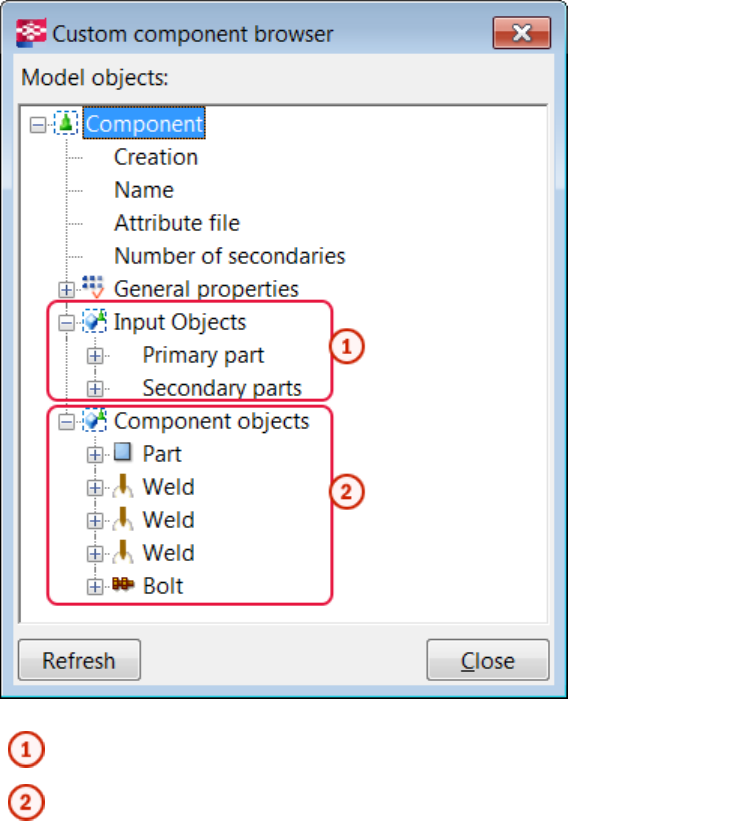Click the blue Part icon

coord(123,453)
